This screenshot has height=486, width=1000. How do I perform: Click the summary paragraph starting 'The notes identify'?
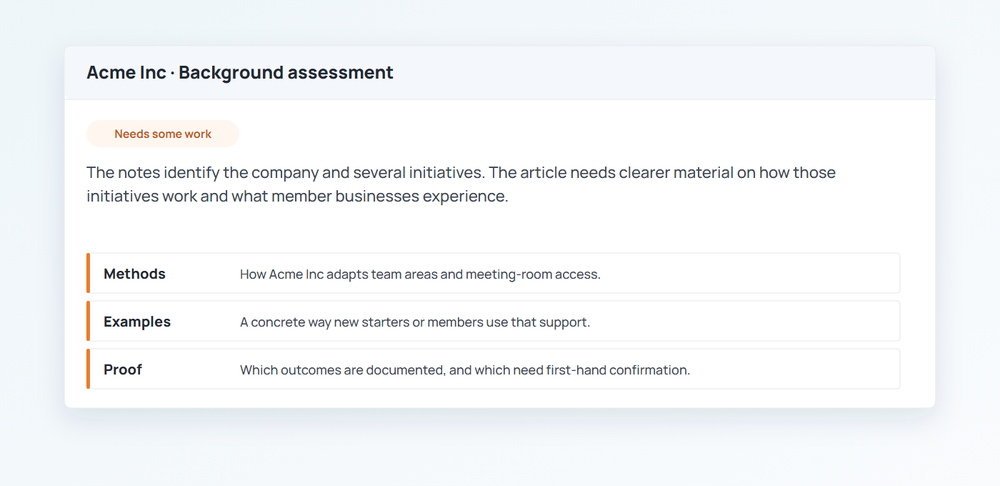[461, 184]
